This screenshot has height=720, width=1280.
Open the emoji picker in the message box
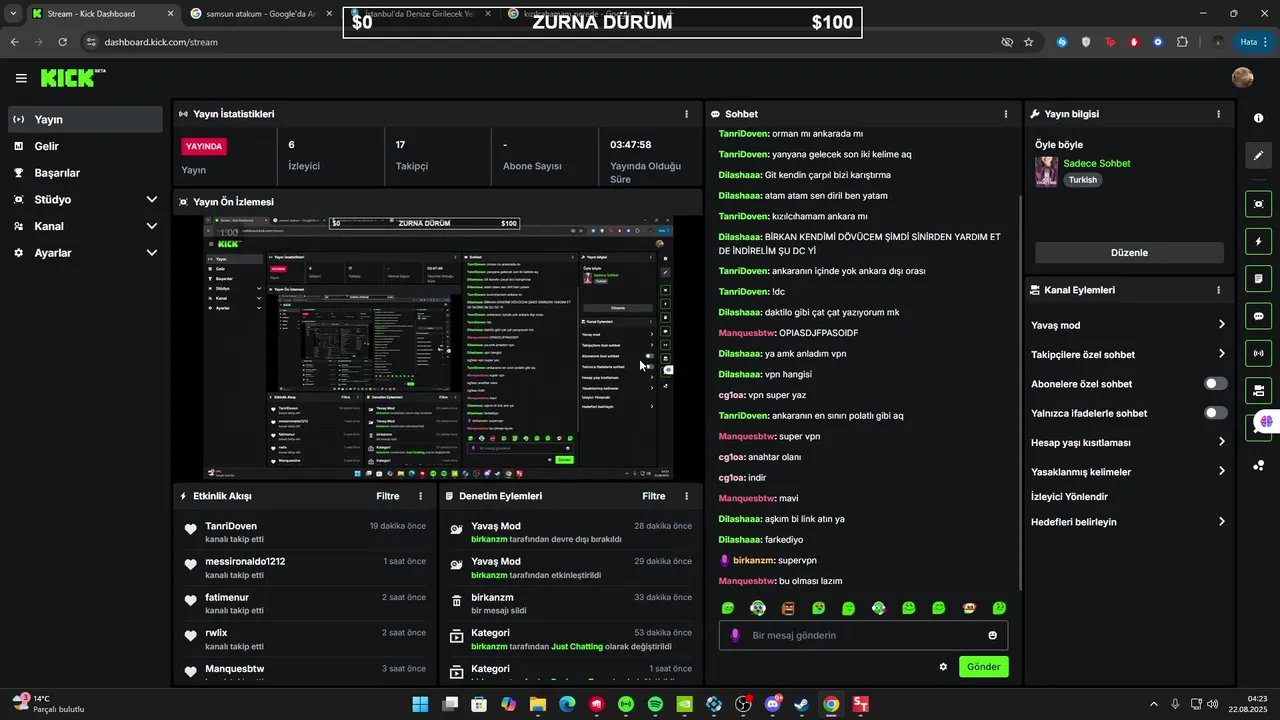[x=992, y=635]
